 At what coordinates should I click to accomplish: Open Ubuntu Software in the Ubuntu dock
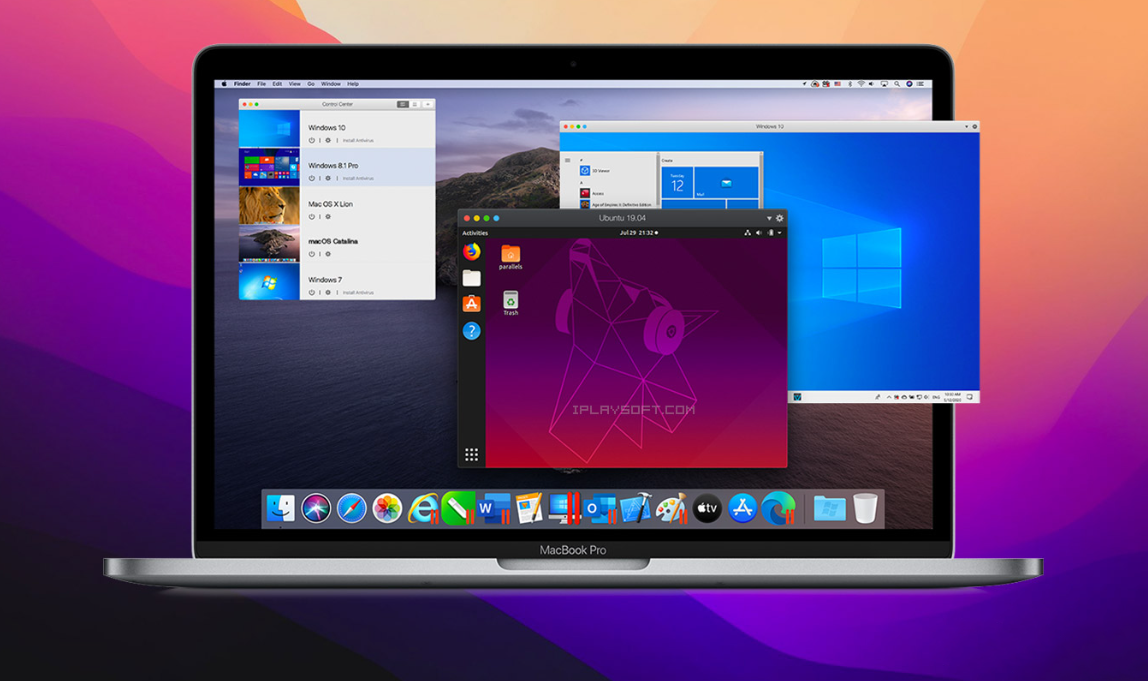coord(472,303)
